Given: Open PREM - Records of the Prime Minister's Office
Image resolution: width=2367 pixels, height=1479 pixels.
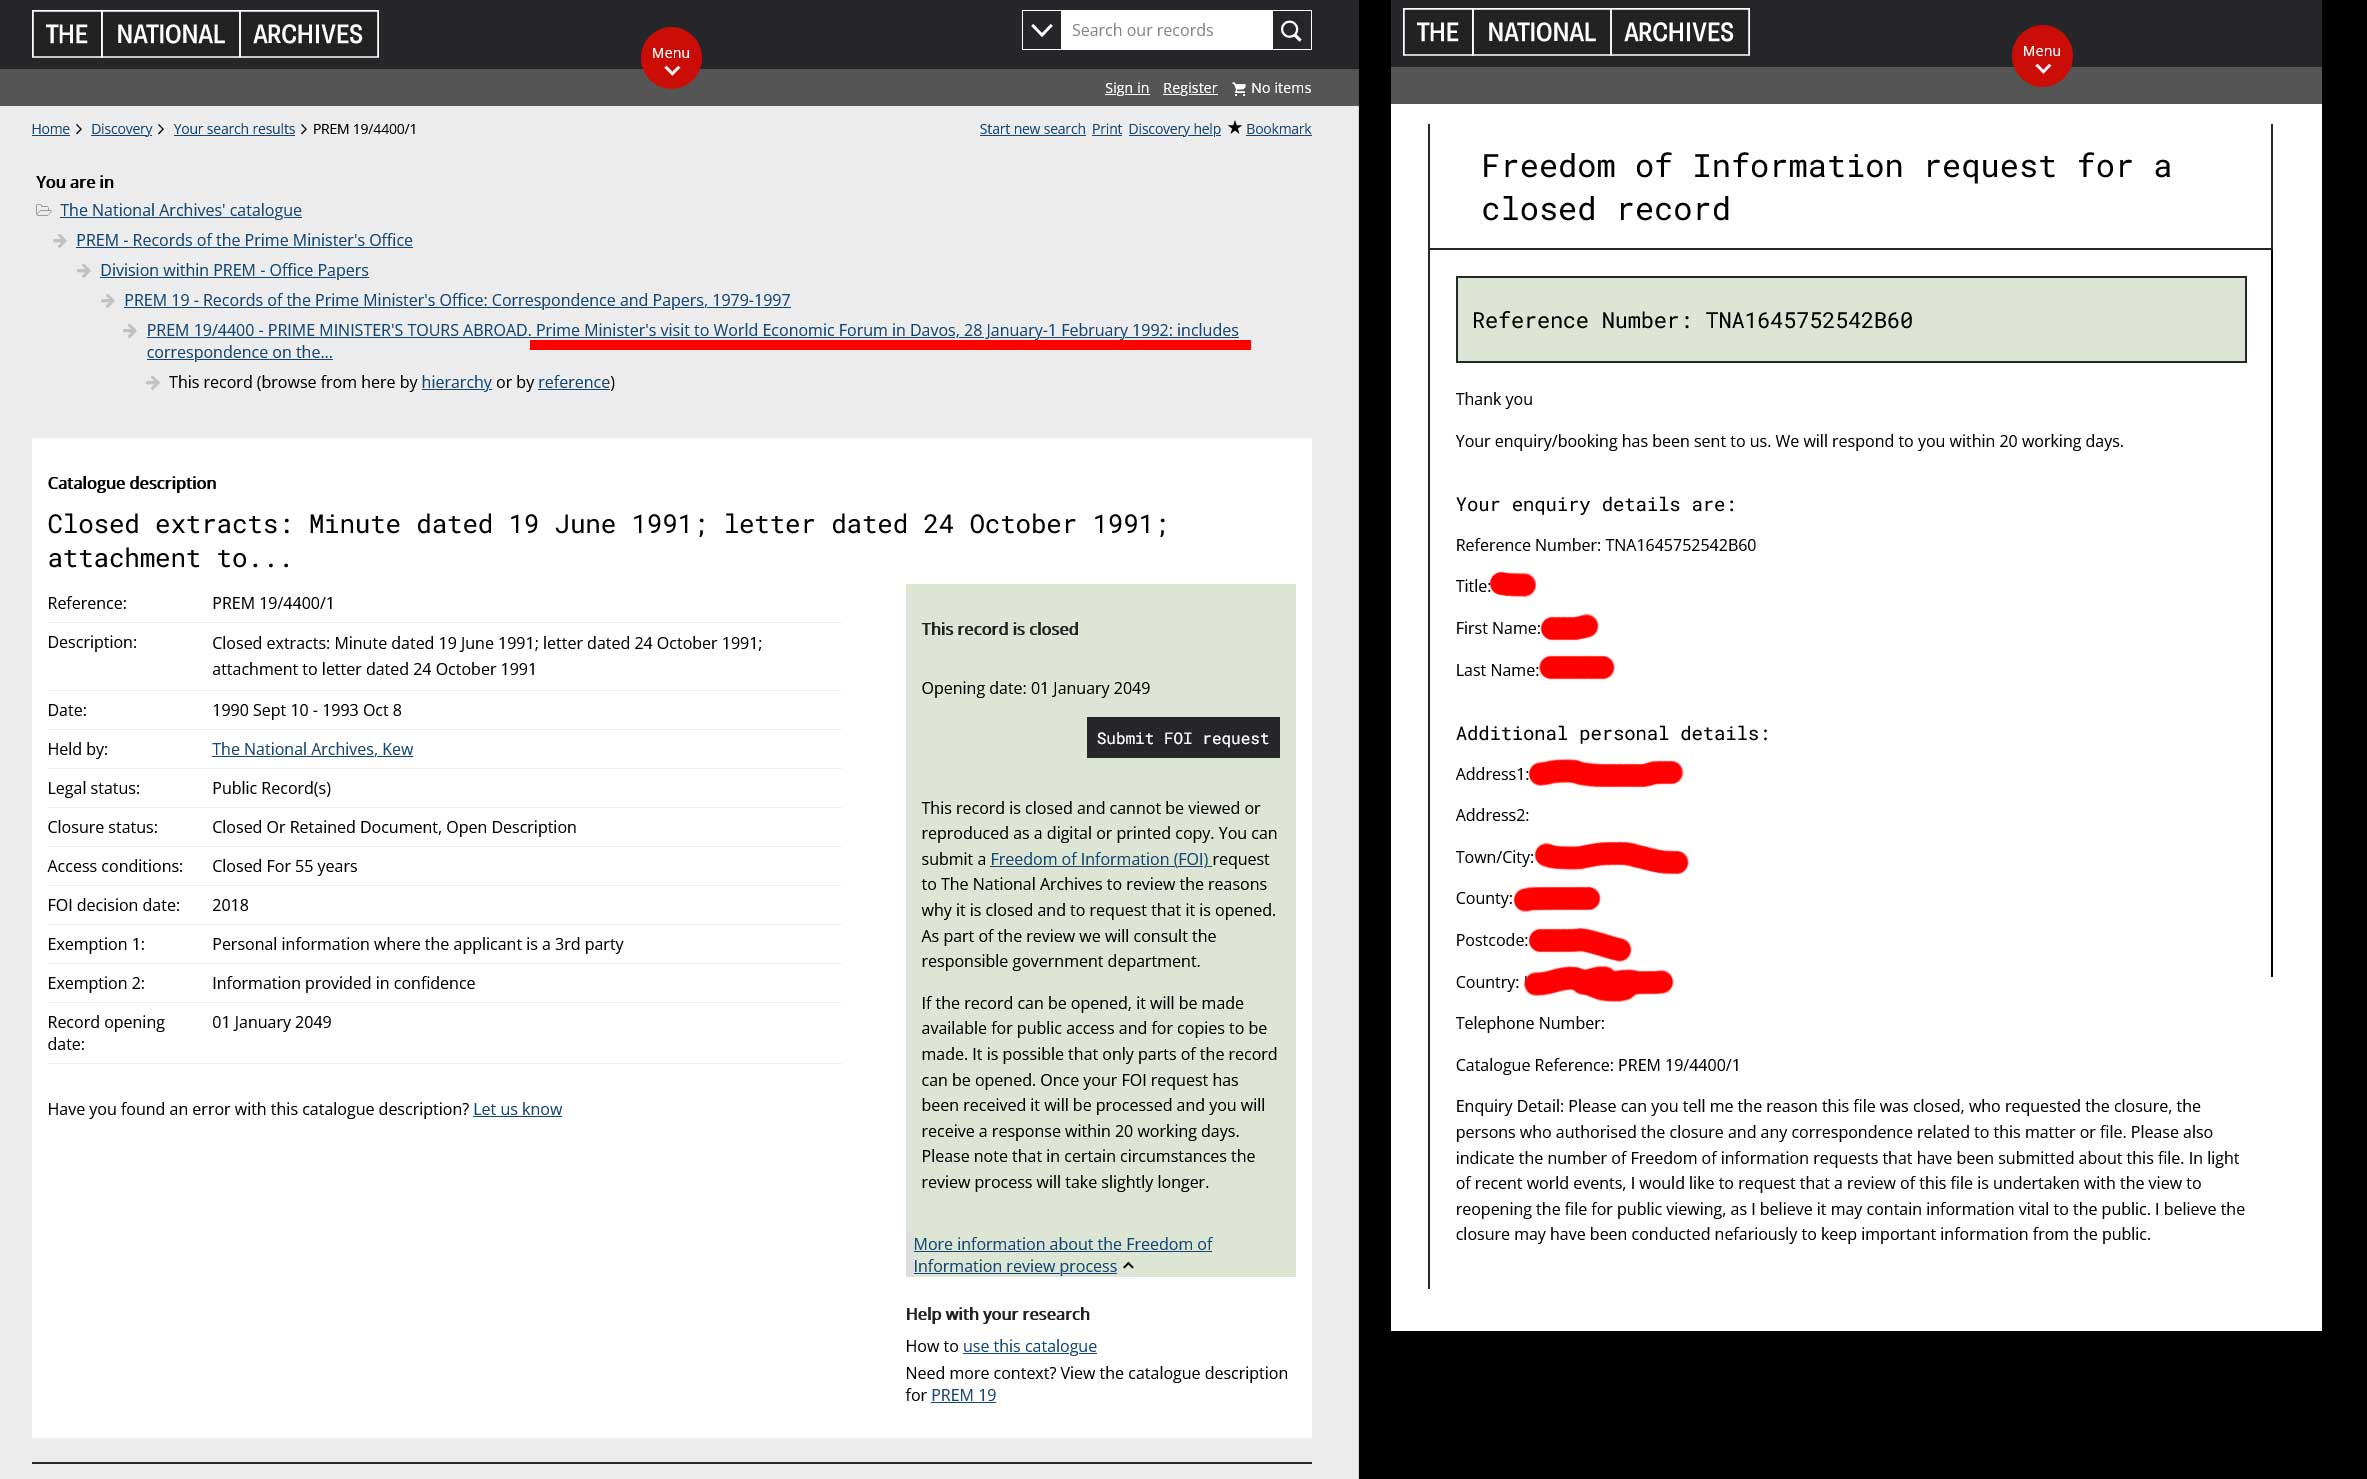Looking at the screenshot, I should point(244,240).
